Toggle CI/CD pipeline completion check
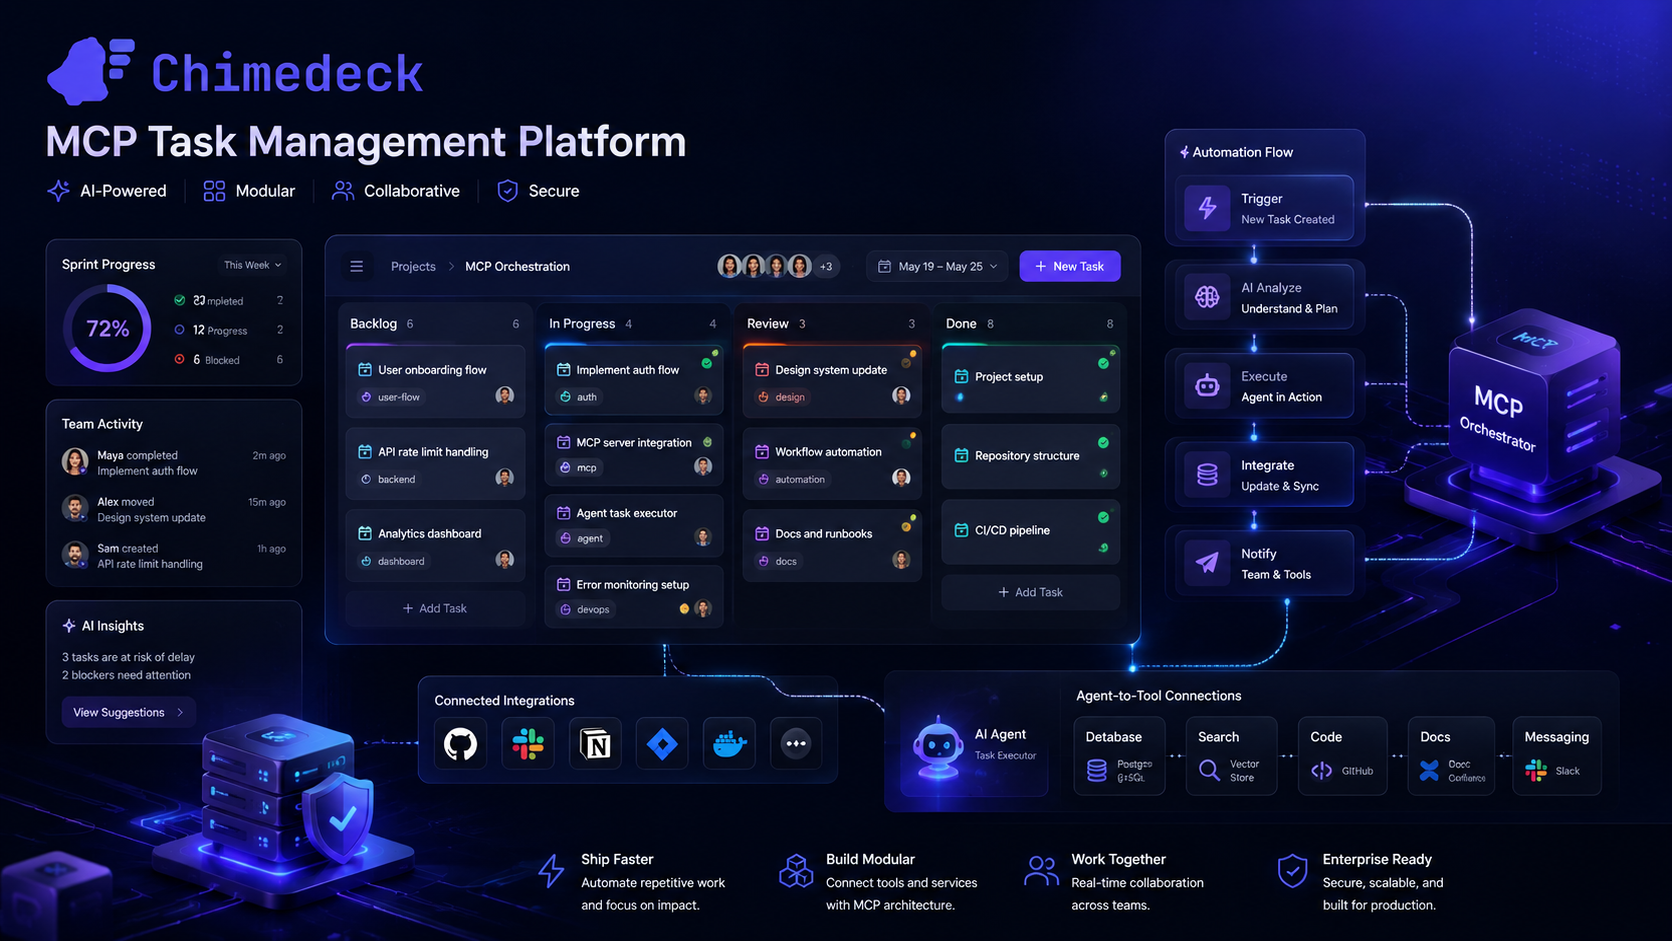 [x=1103, y=517]
